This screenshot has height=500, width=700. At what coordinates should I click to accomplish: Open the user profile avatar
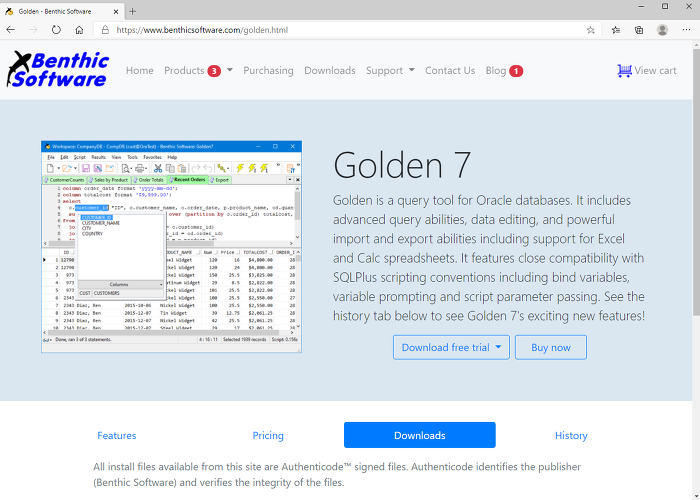pyautogui.click(x=662, y=30)
